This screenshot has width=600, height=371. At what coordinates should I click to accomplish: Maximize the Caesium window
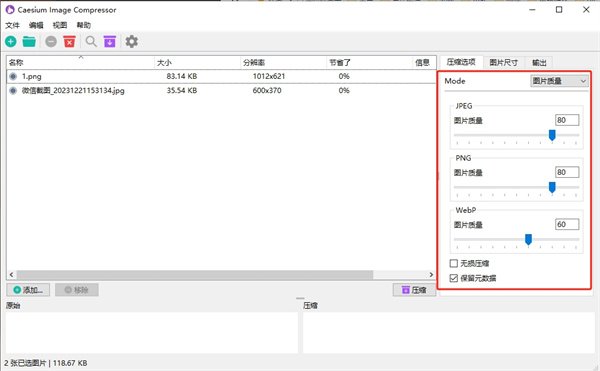[559, 10]
